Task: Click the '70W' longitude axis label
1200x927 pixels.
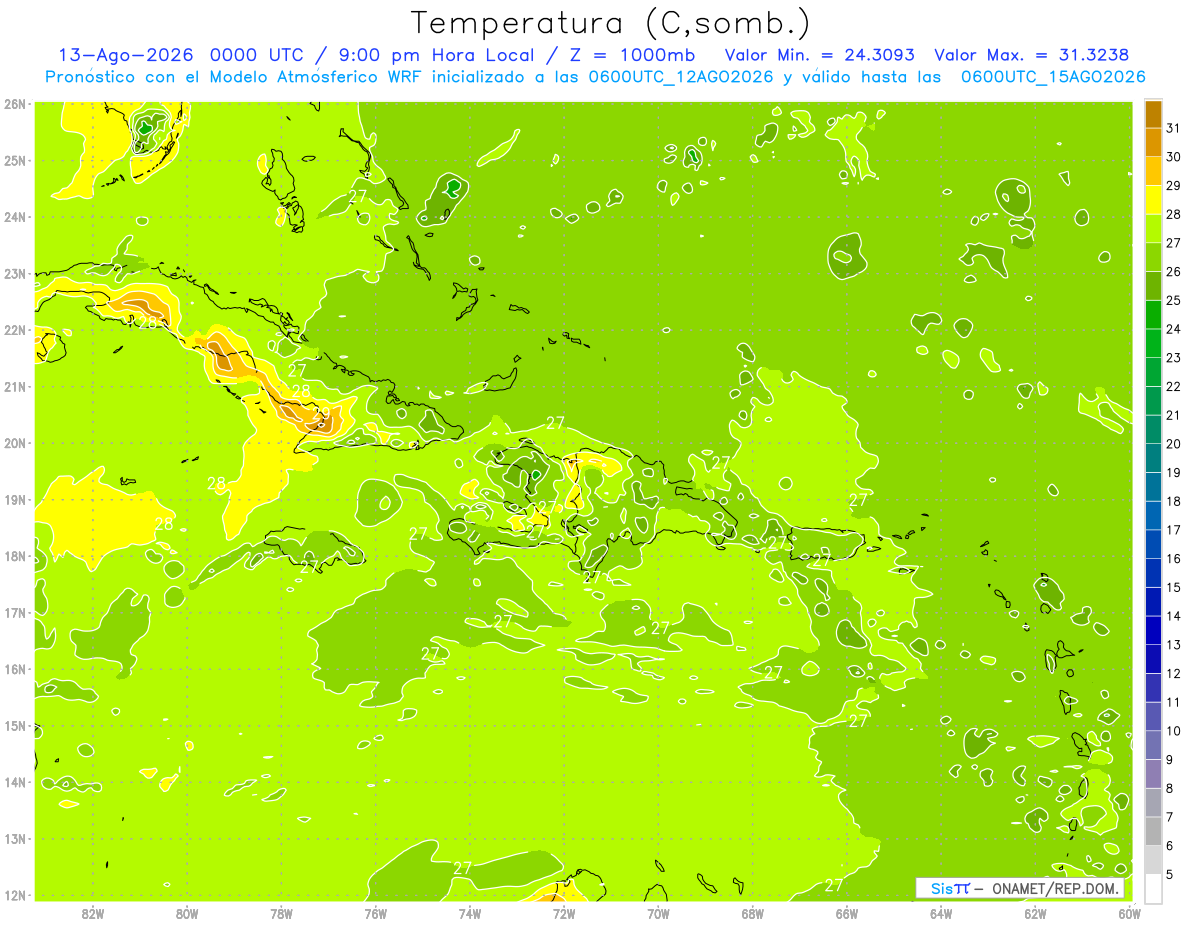Action: [x=658, y=913]
